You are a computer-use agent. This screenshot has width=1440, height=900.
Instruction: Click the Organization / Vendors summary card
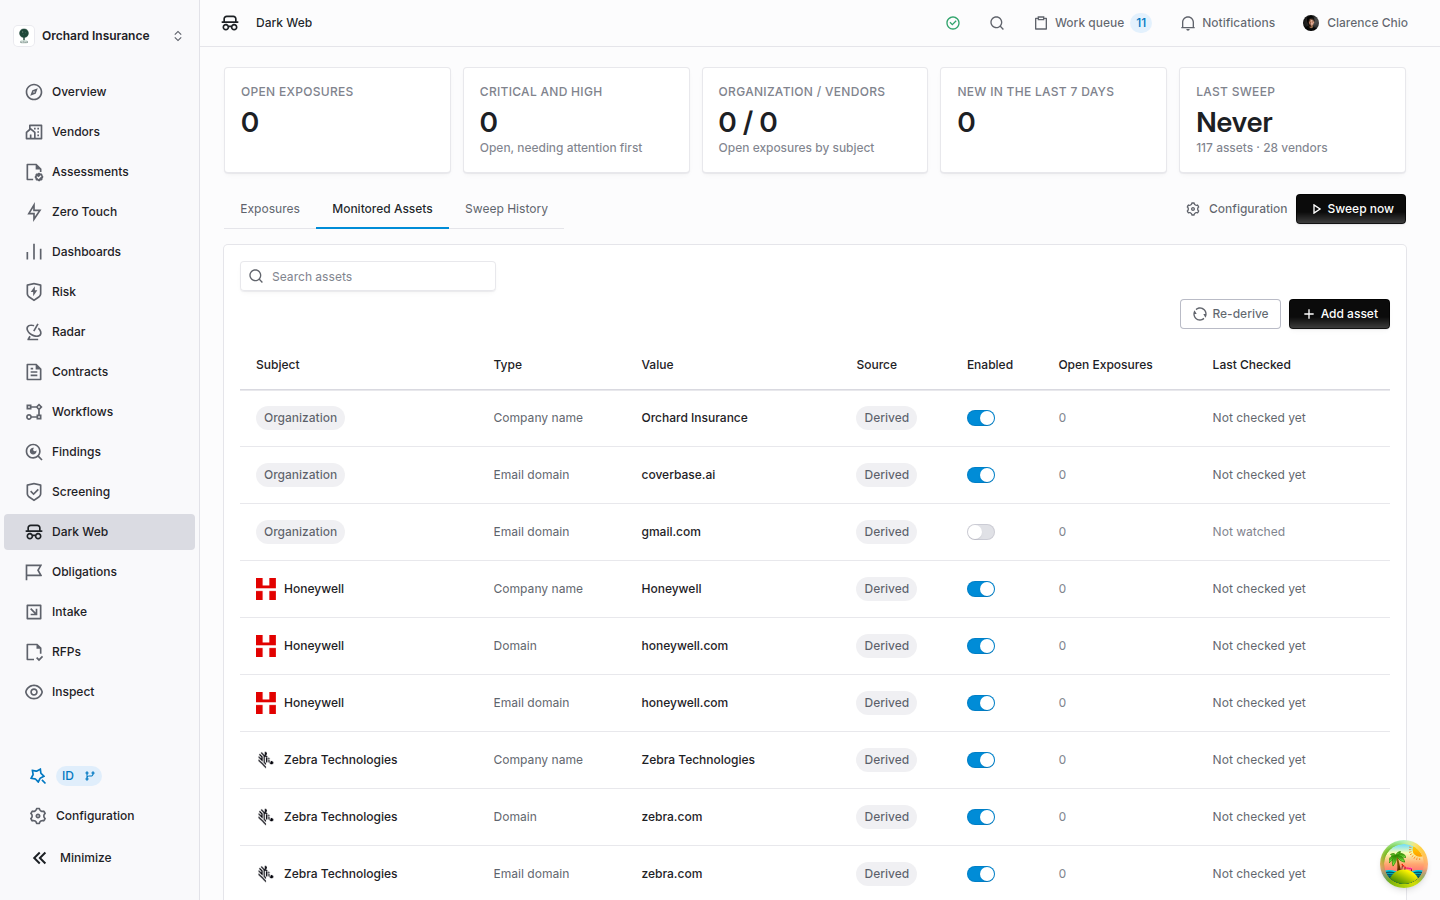click(815, 120)
